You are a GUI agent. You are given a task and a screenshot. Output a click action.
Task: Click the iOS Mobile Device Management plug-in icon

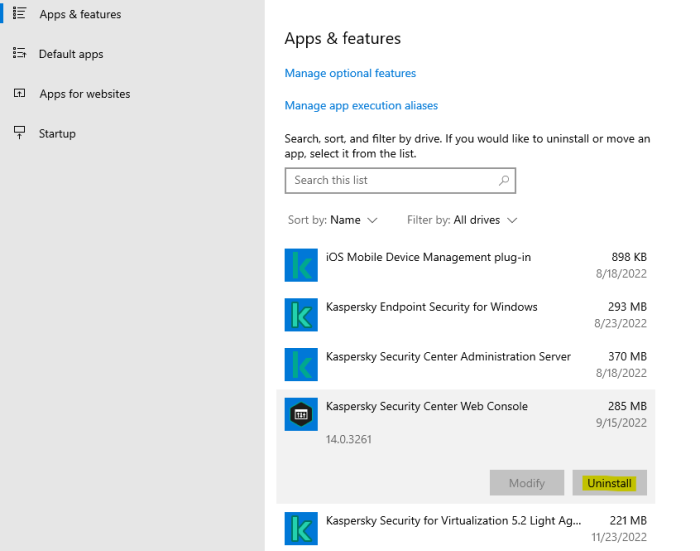[301, 265]
